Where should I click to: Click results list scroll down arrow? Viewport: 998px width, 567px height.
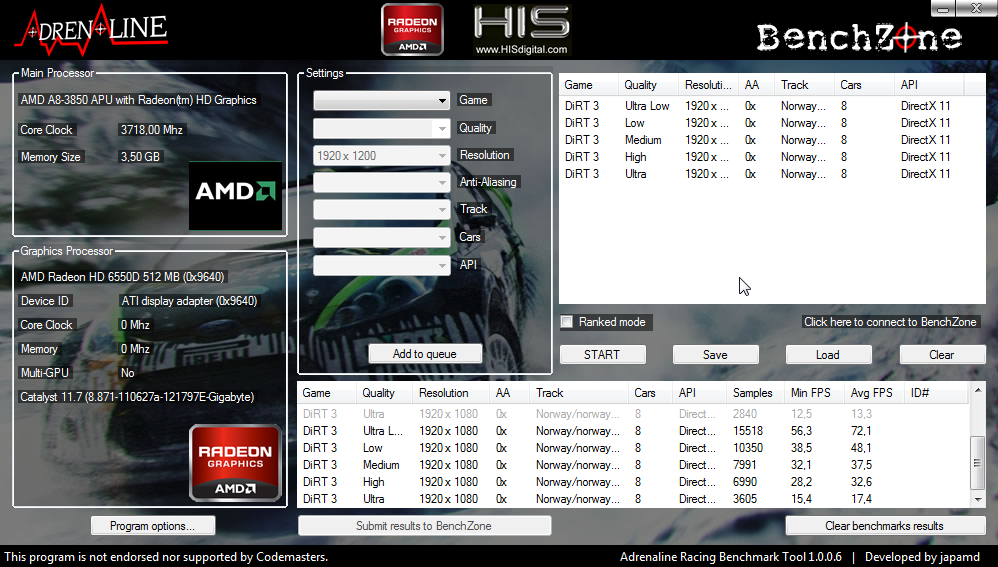[x=978, y=500]
